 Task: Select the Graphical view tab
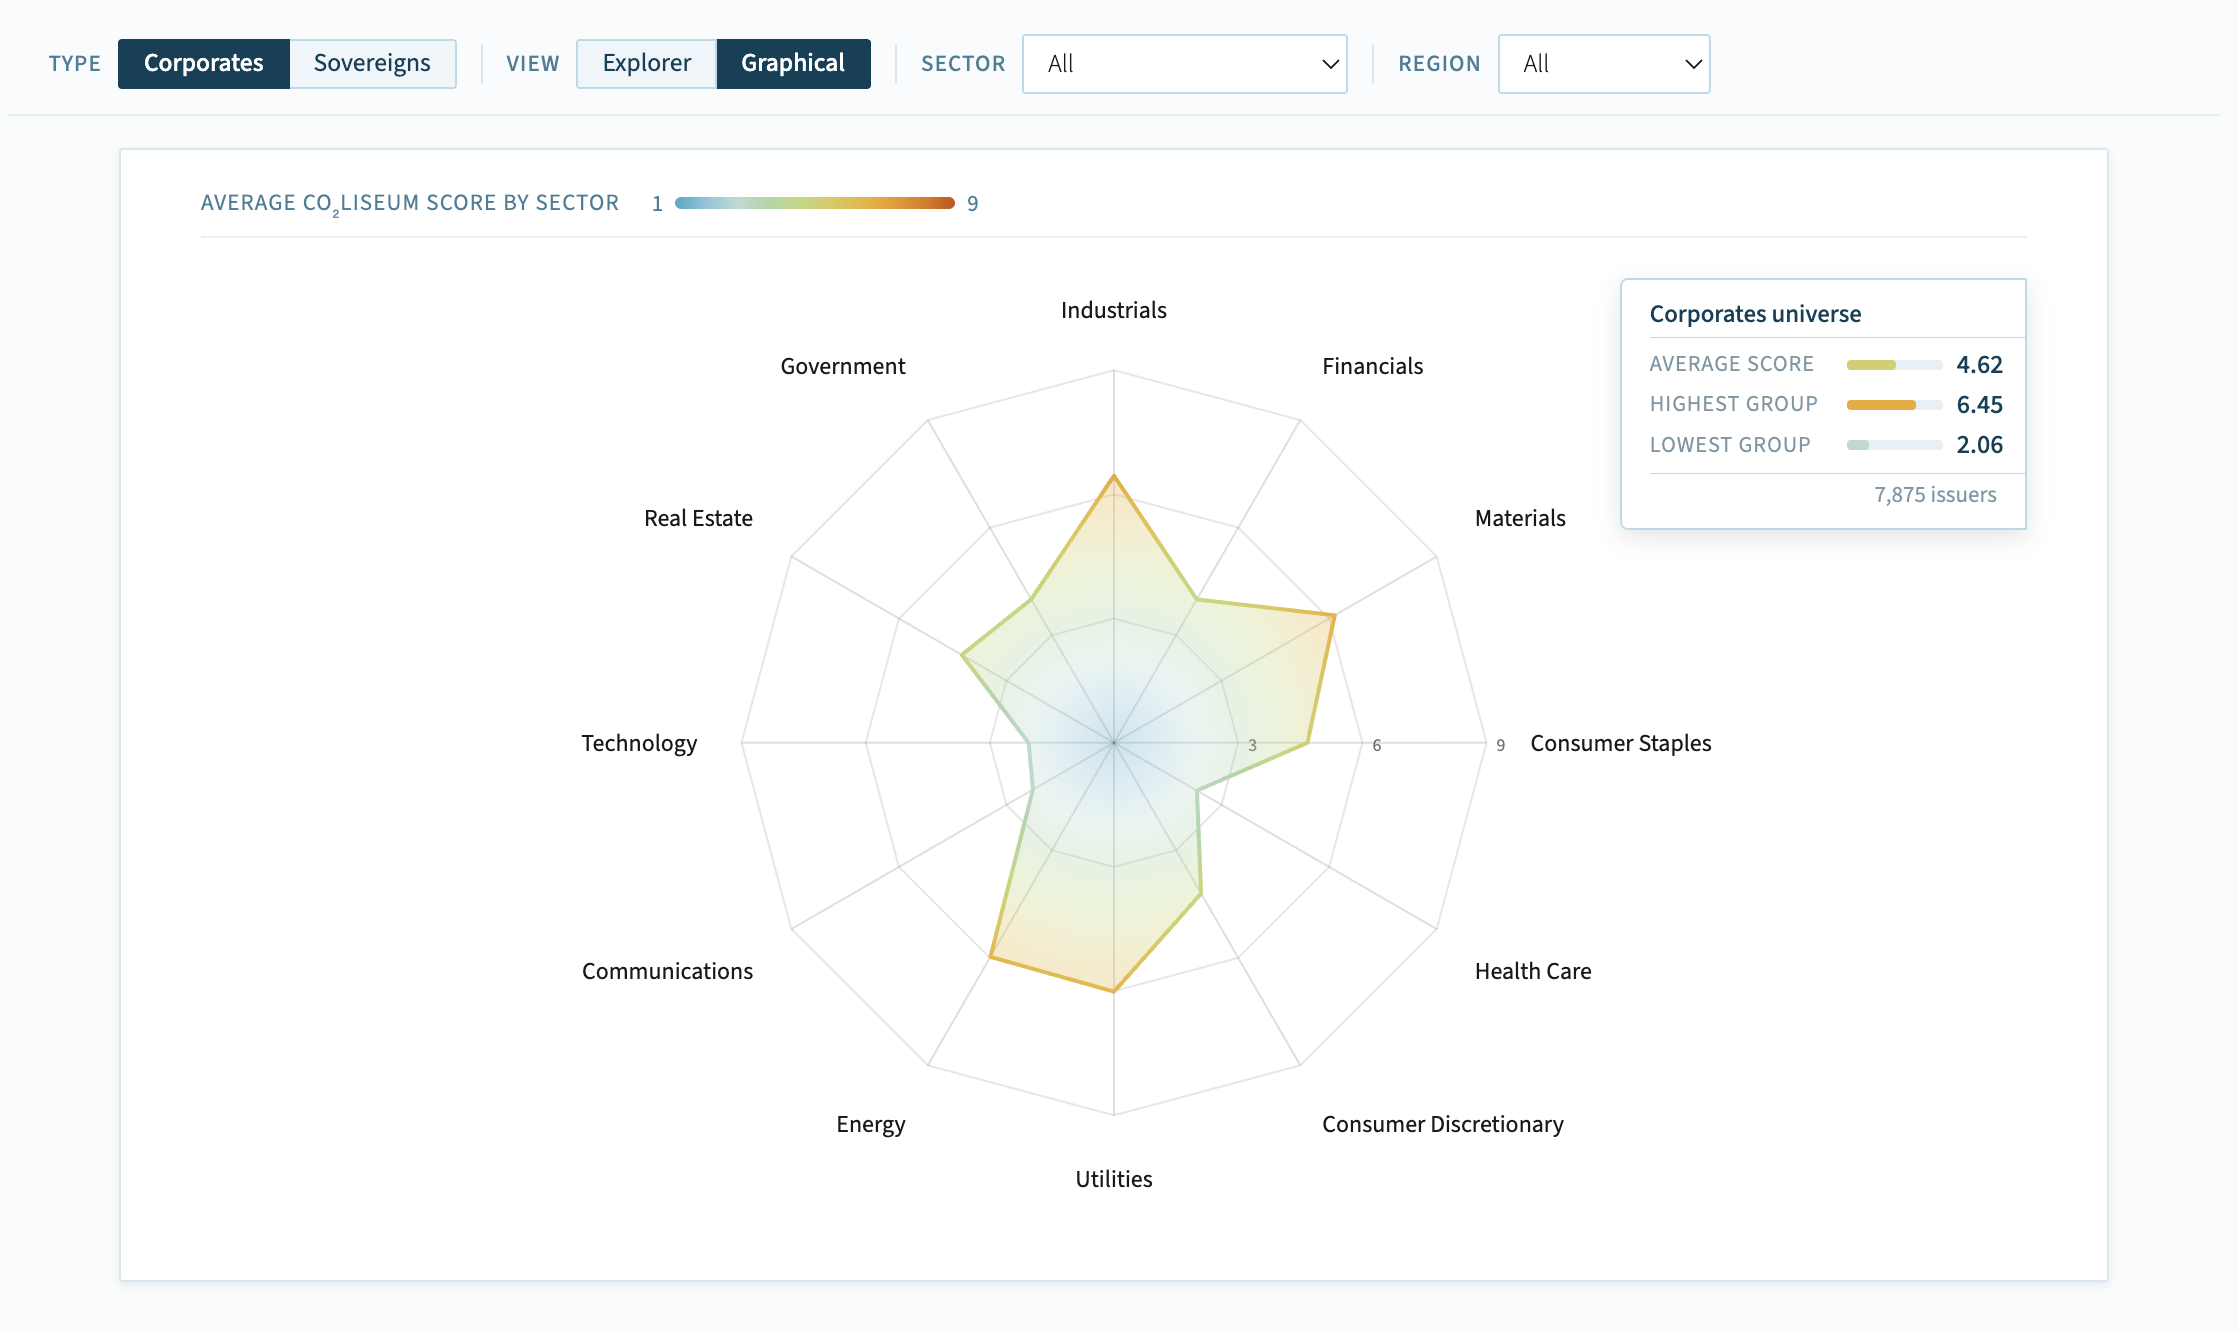(x=793, y=63)
